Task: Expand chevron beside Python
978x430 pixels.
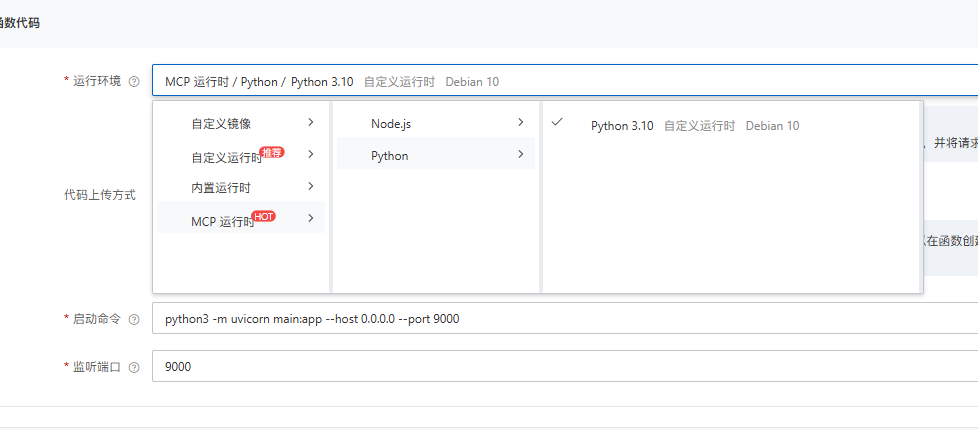Action: pos(521,154)
